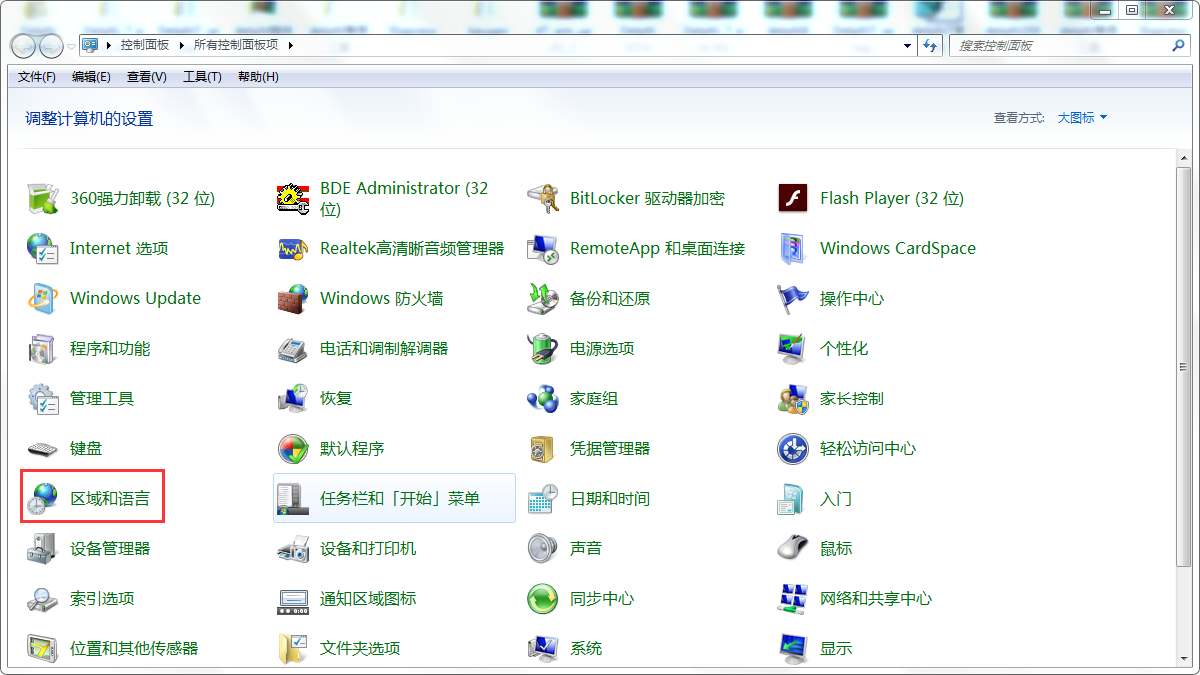The image size is (1200, 675).
Task: Click the magnifier icon in the search box
Action: pos(1178,45)
